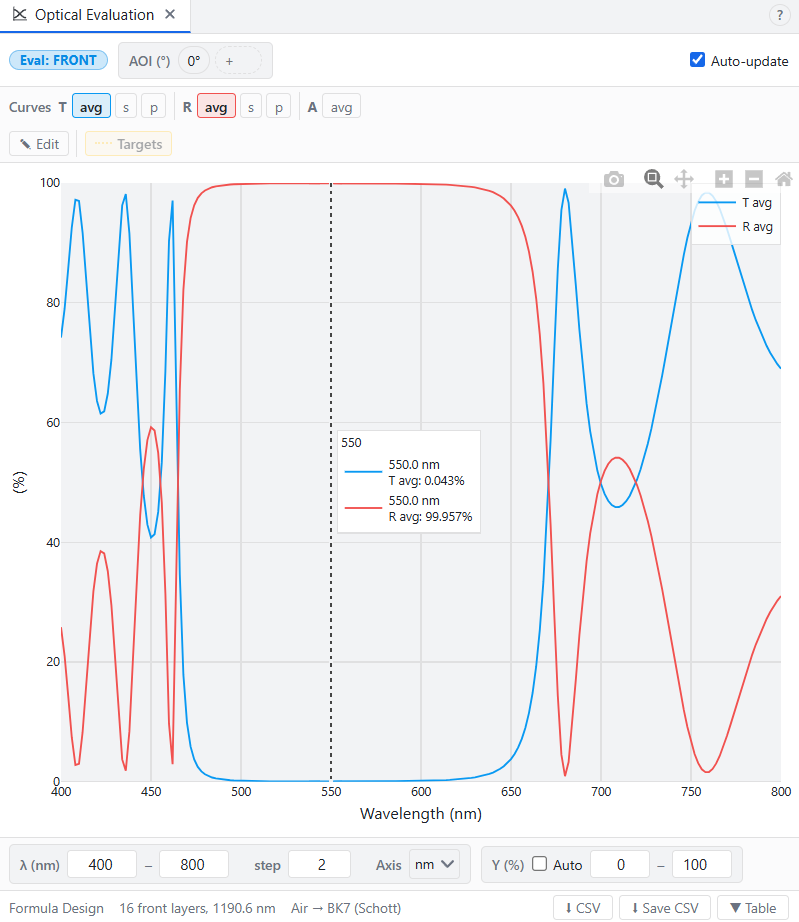Click the Edit button

(39, 144)
